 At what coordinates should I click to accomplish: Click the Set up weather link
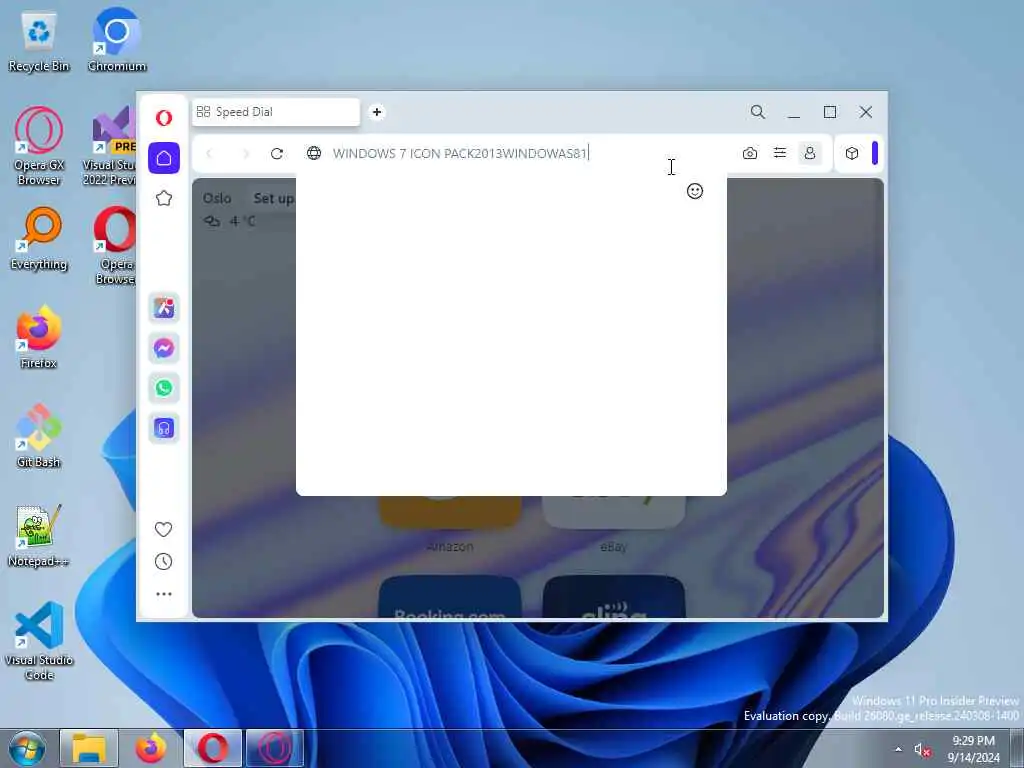coord(274,198)
